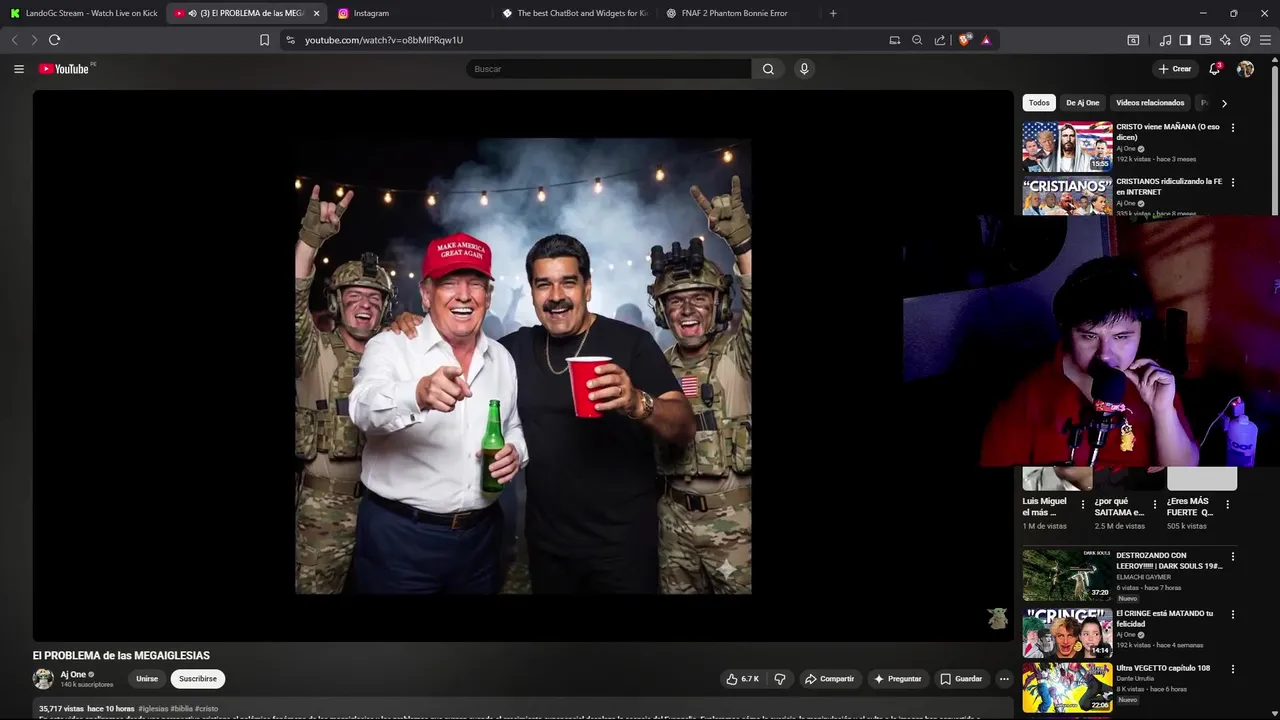Open options for CRISTO viene MAÑANA video
Viewport: 1280px width, 720px height.
tap(1232, 128)
